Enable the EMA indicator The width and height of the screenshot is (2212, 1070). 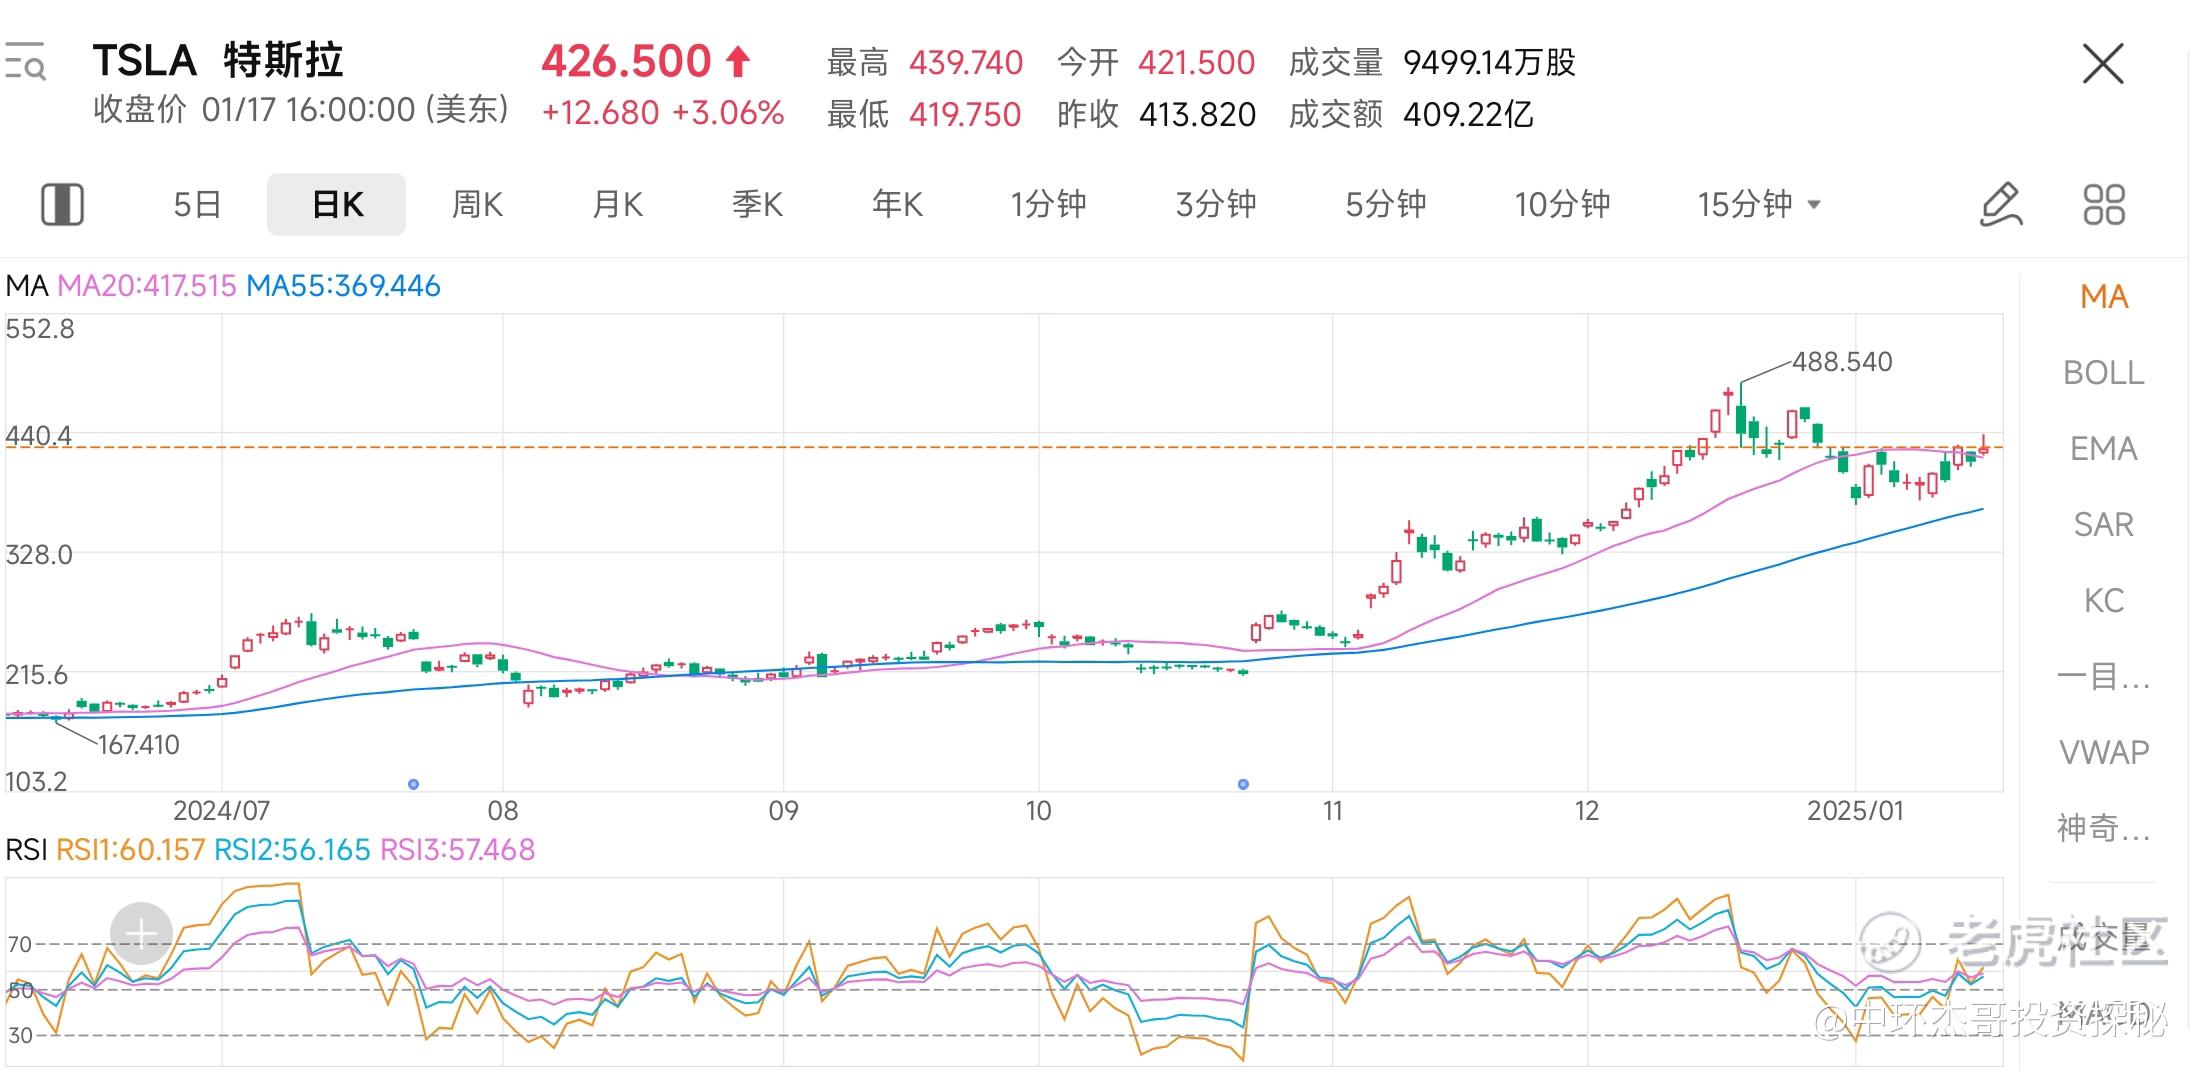tap(2104, 448)
